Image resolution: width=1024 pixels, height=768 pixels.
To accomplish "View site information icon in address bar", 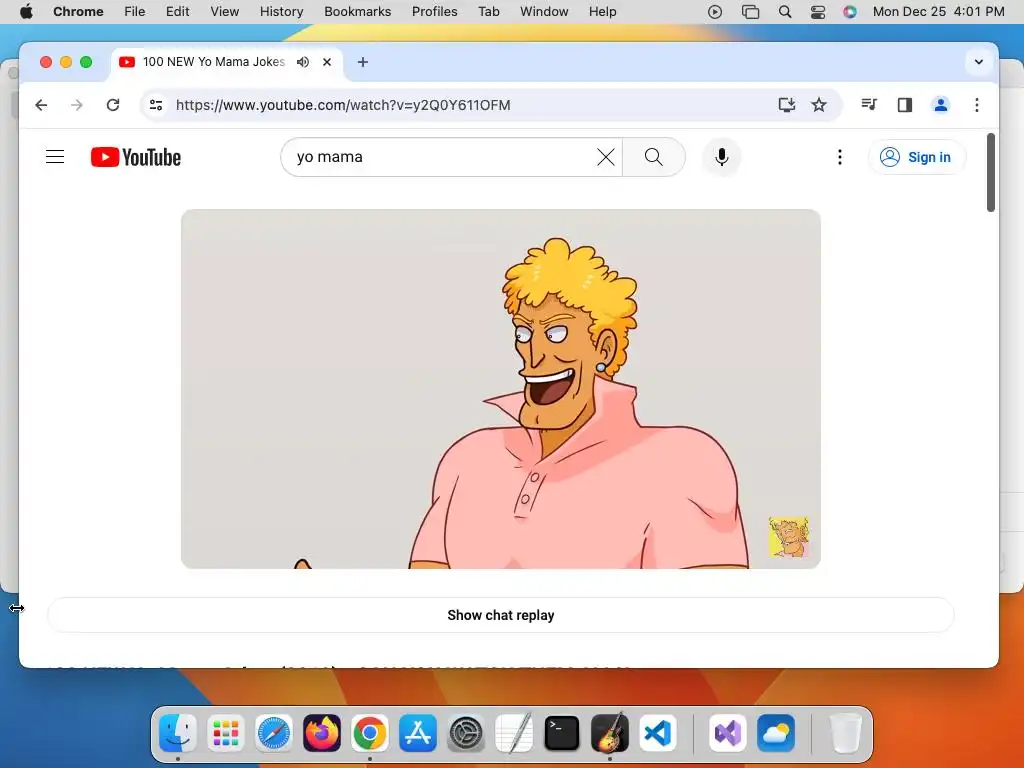I will pyautogui.click(x=156, y=104).
